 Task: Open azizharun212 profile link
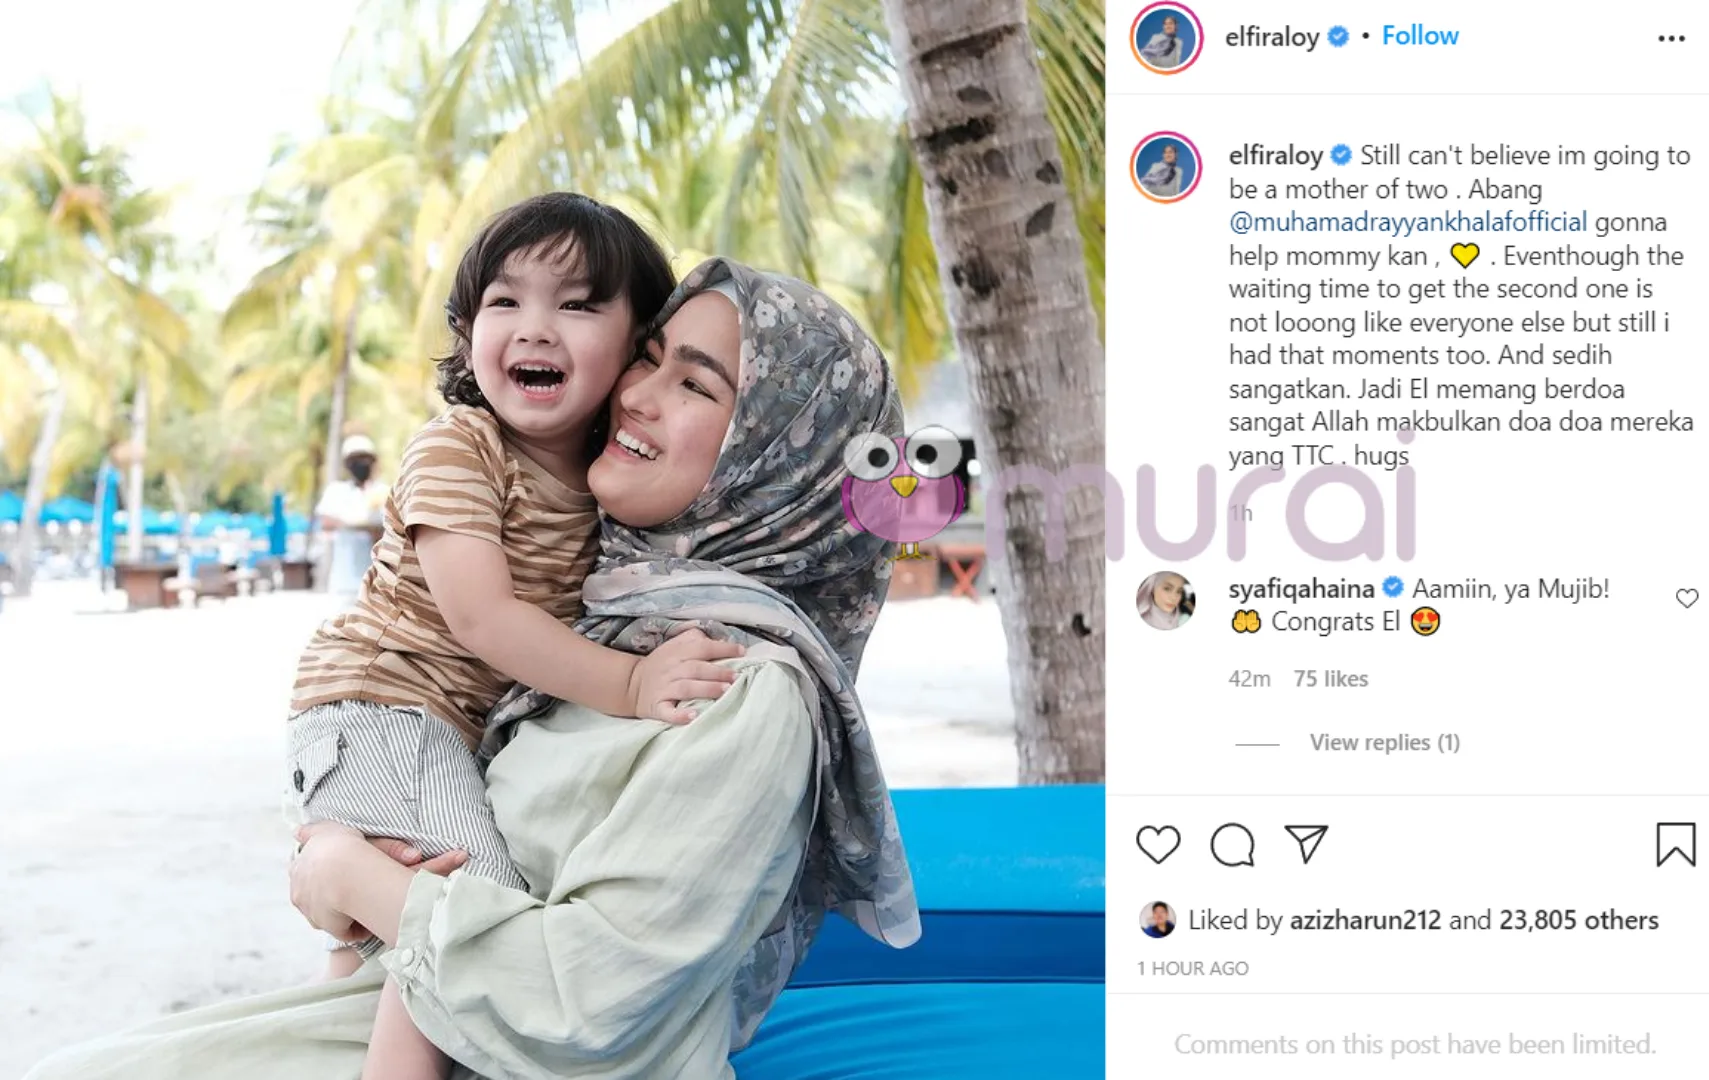coord(1365,920)
